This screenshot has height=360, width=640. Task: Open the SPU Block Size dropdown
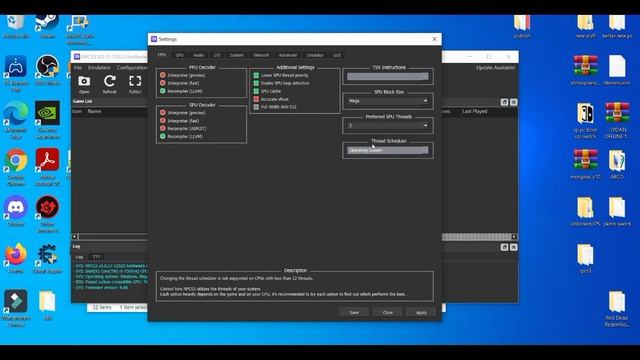(x=387, y=101)
